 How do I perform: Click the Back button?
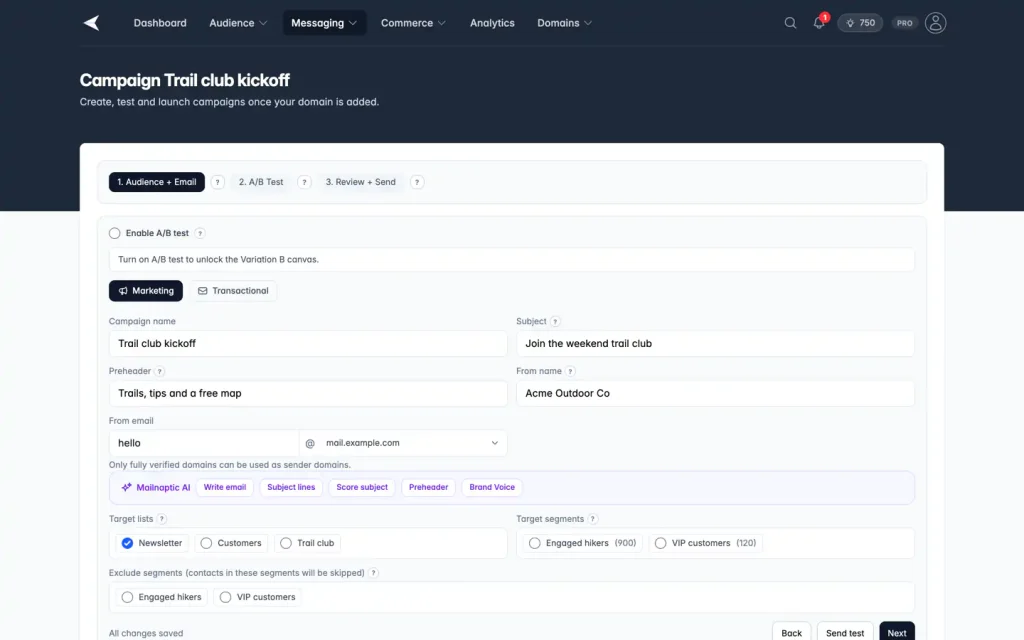click(792, 632)
